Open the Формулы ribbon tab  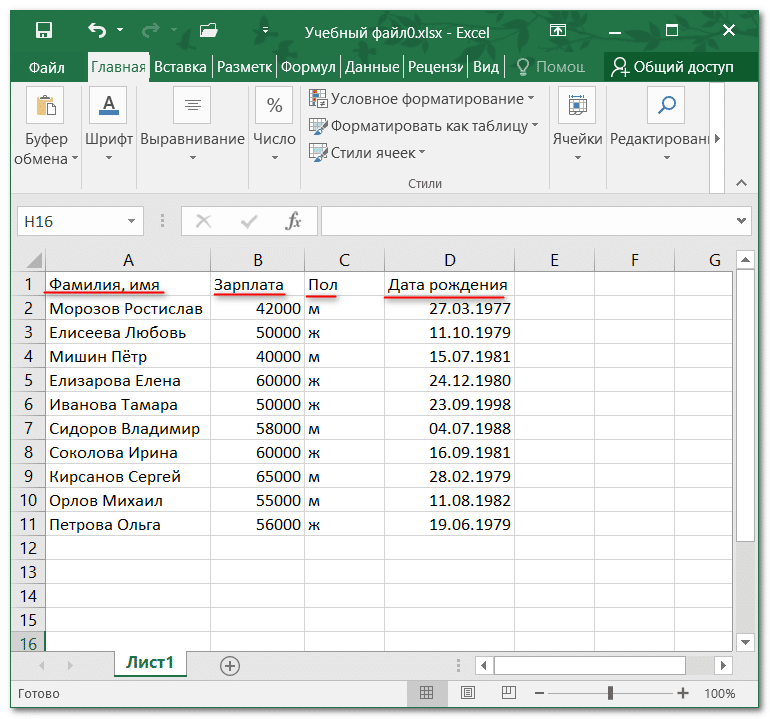click(308, 67)
